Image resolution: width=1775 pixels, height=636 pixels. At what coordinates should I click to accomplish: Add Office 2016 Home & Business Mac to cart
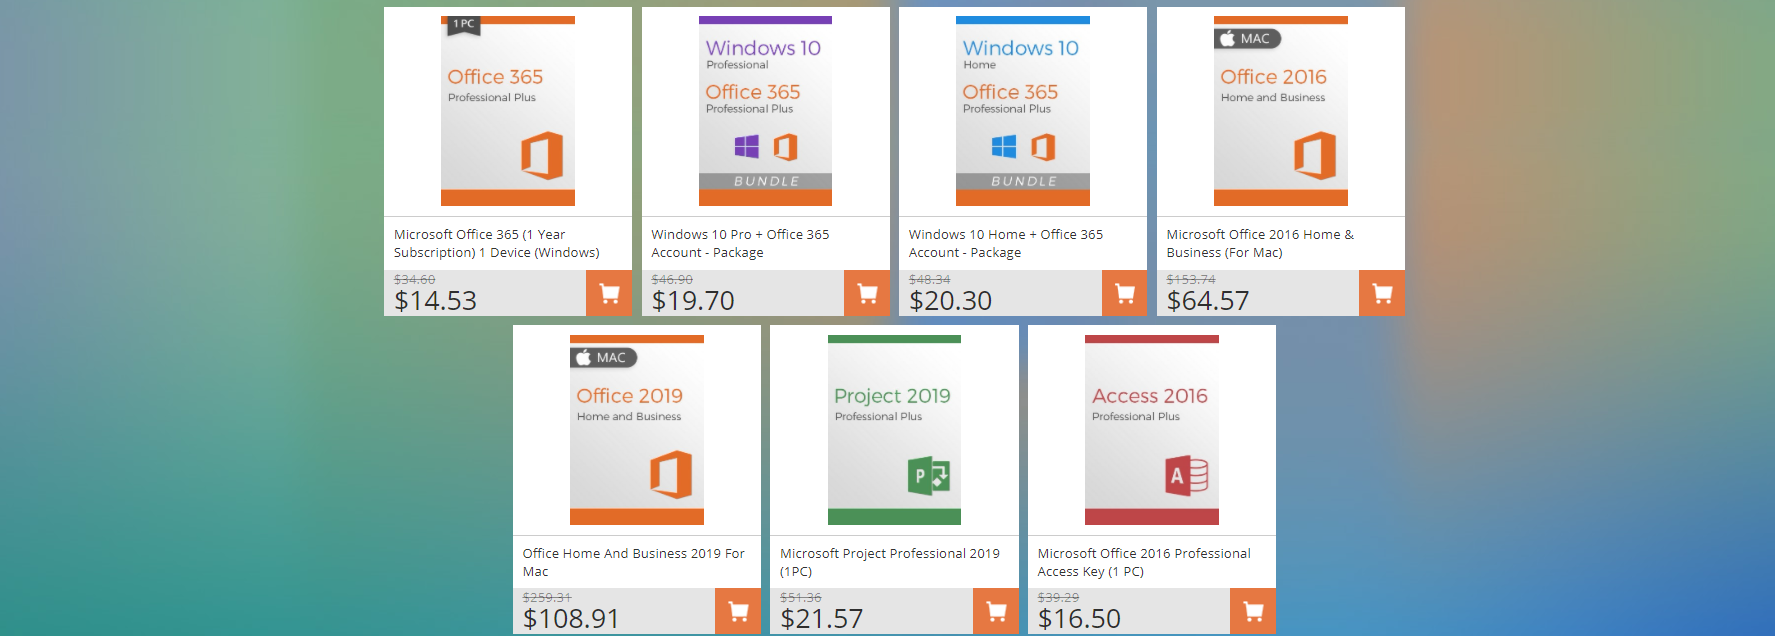pyautogui.click(x=1382, y=293)
